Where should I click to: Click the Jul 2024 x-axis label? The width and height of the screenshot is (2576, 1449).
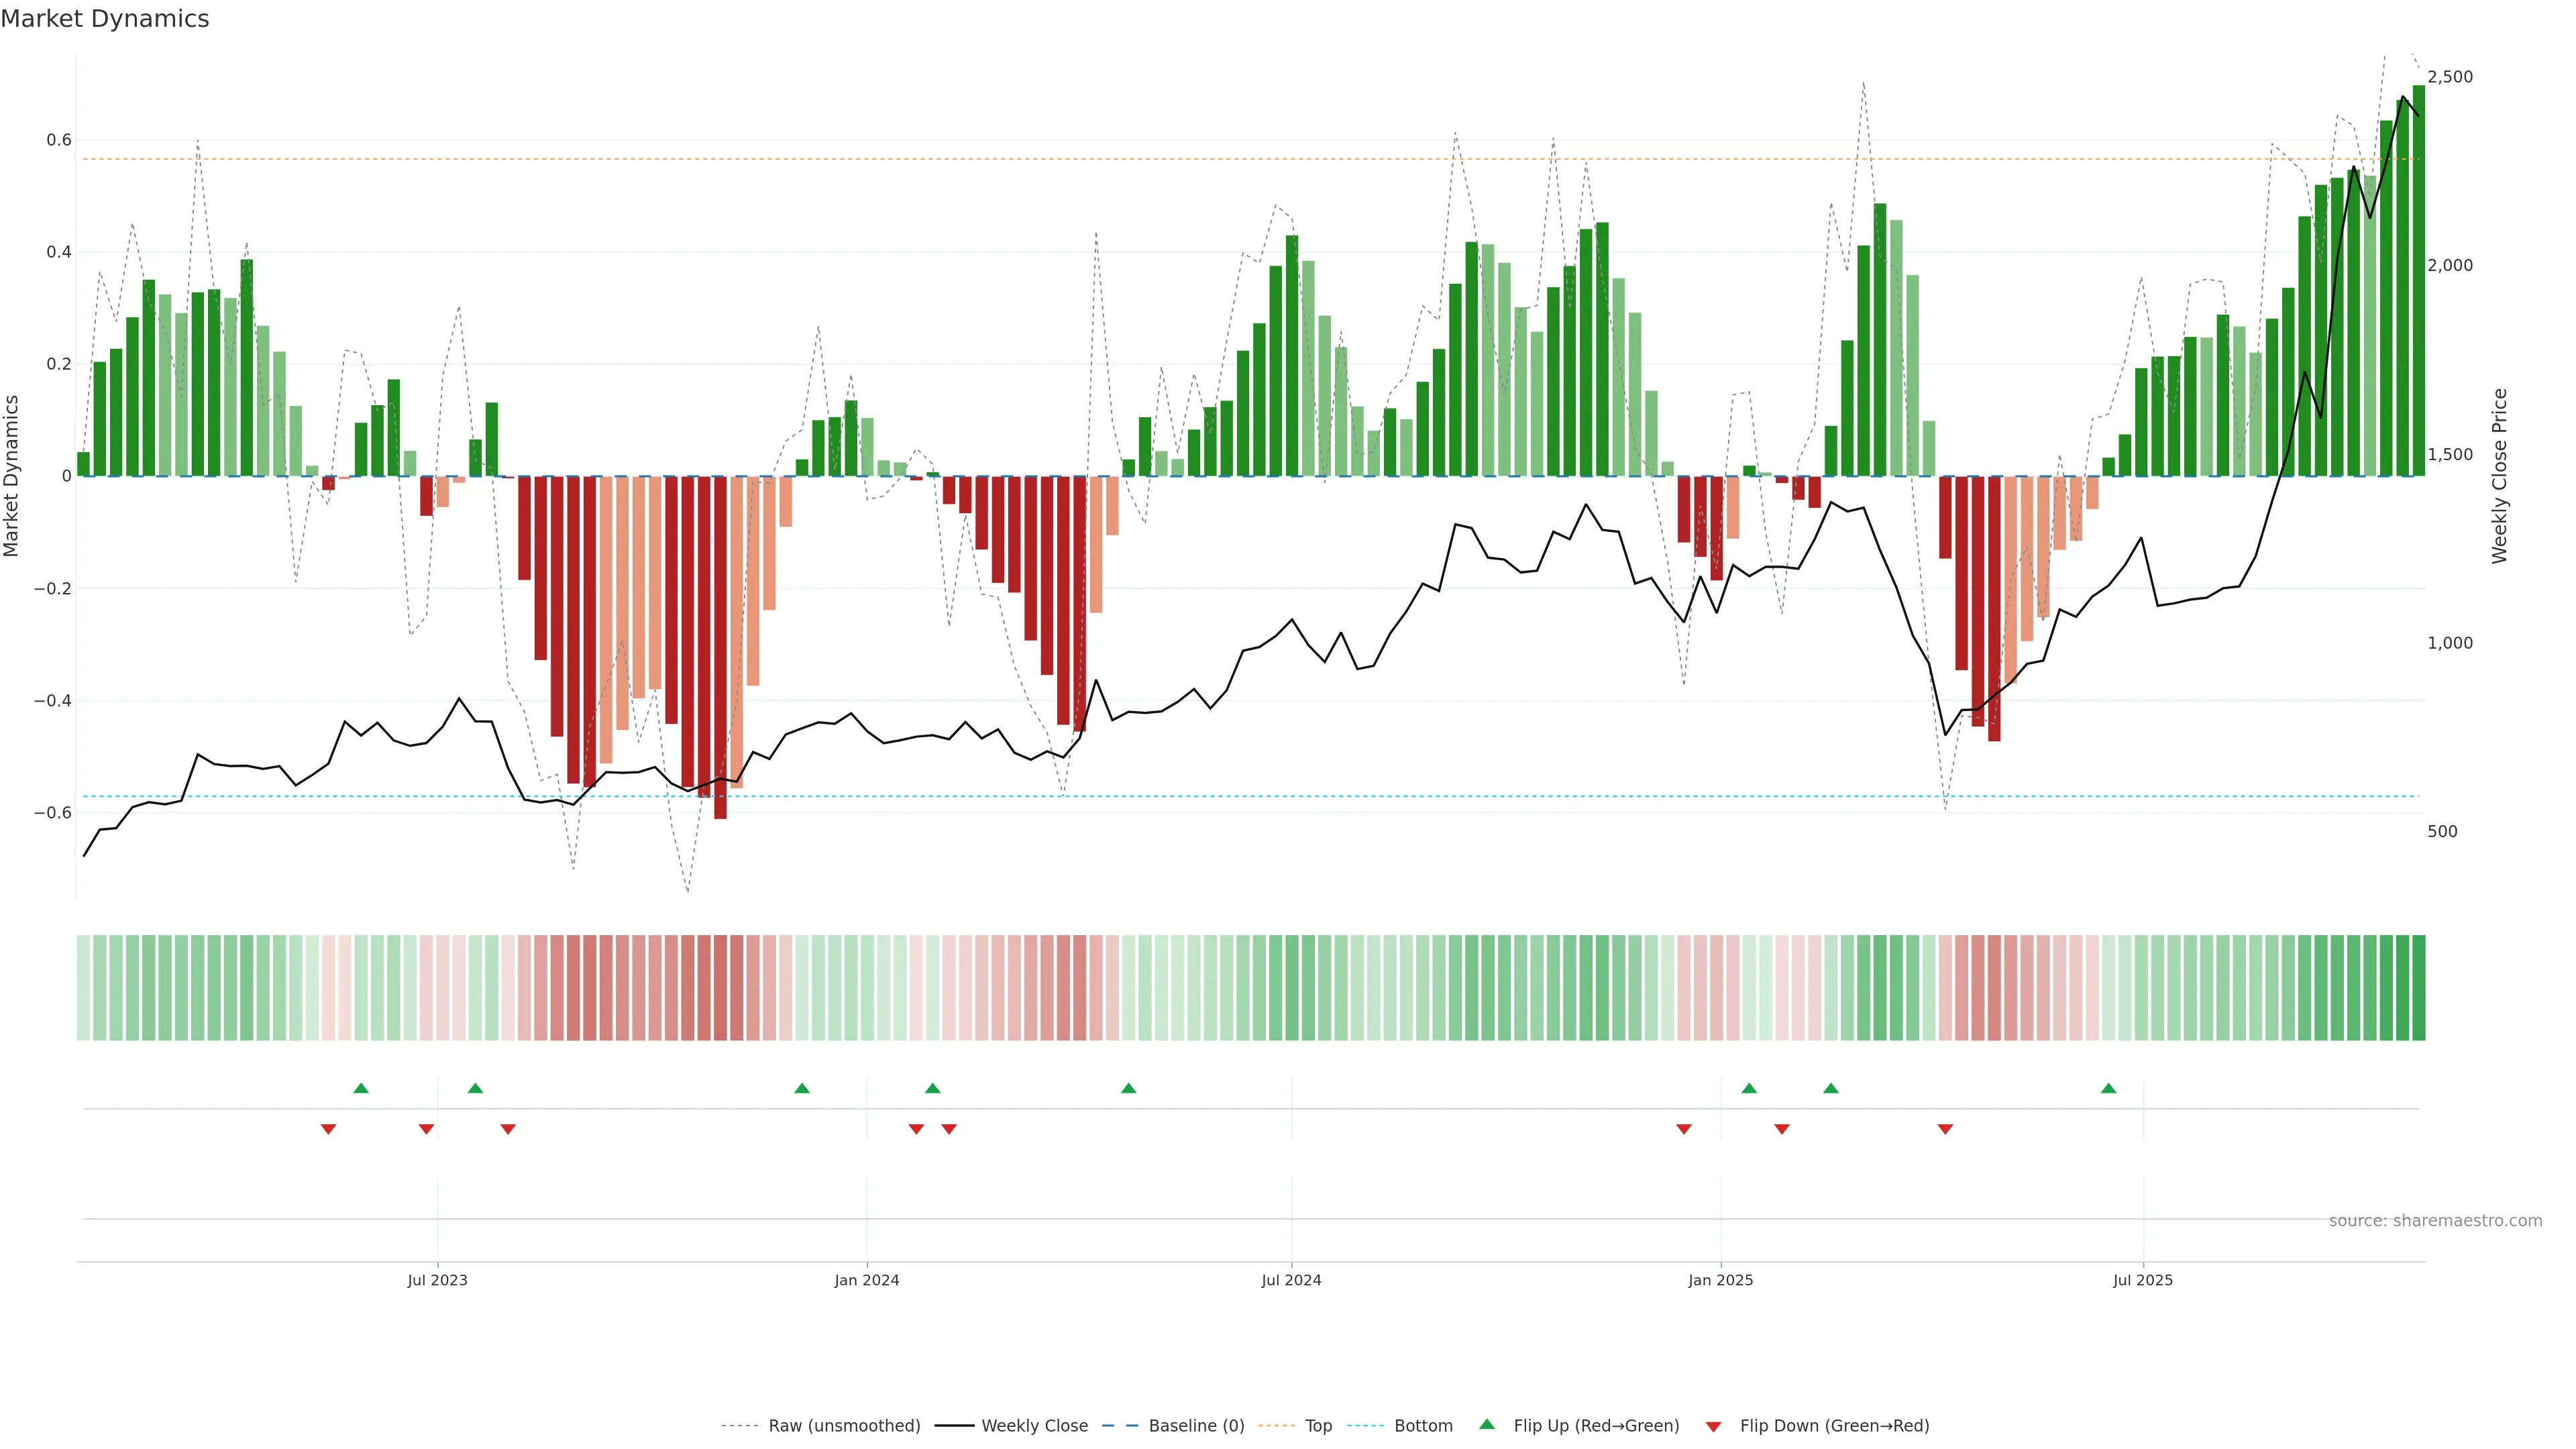pos(1291,1280)
